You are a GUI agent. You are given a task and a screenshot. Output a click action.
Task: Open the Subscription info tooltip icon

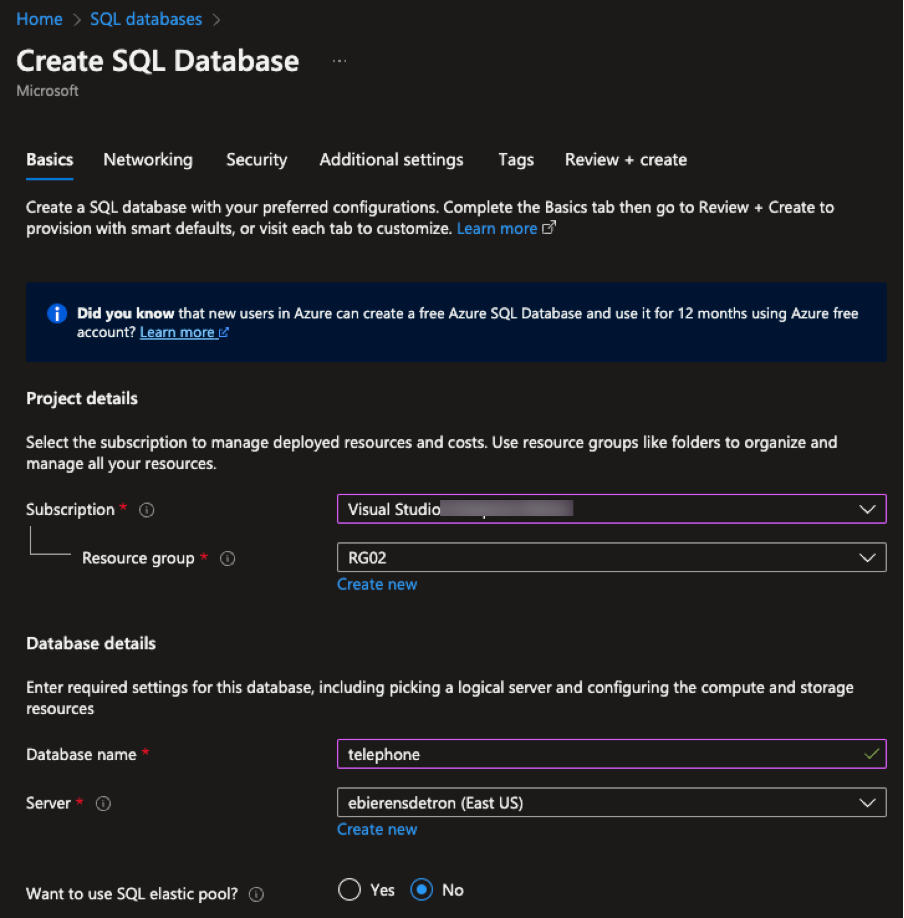tap(146, 509)
